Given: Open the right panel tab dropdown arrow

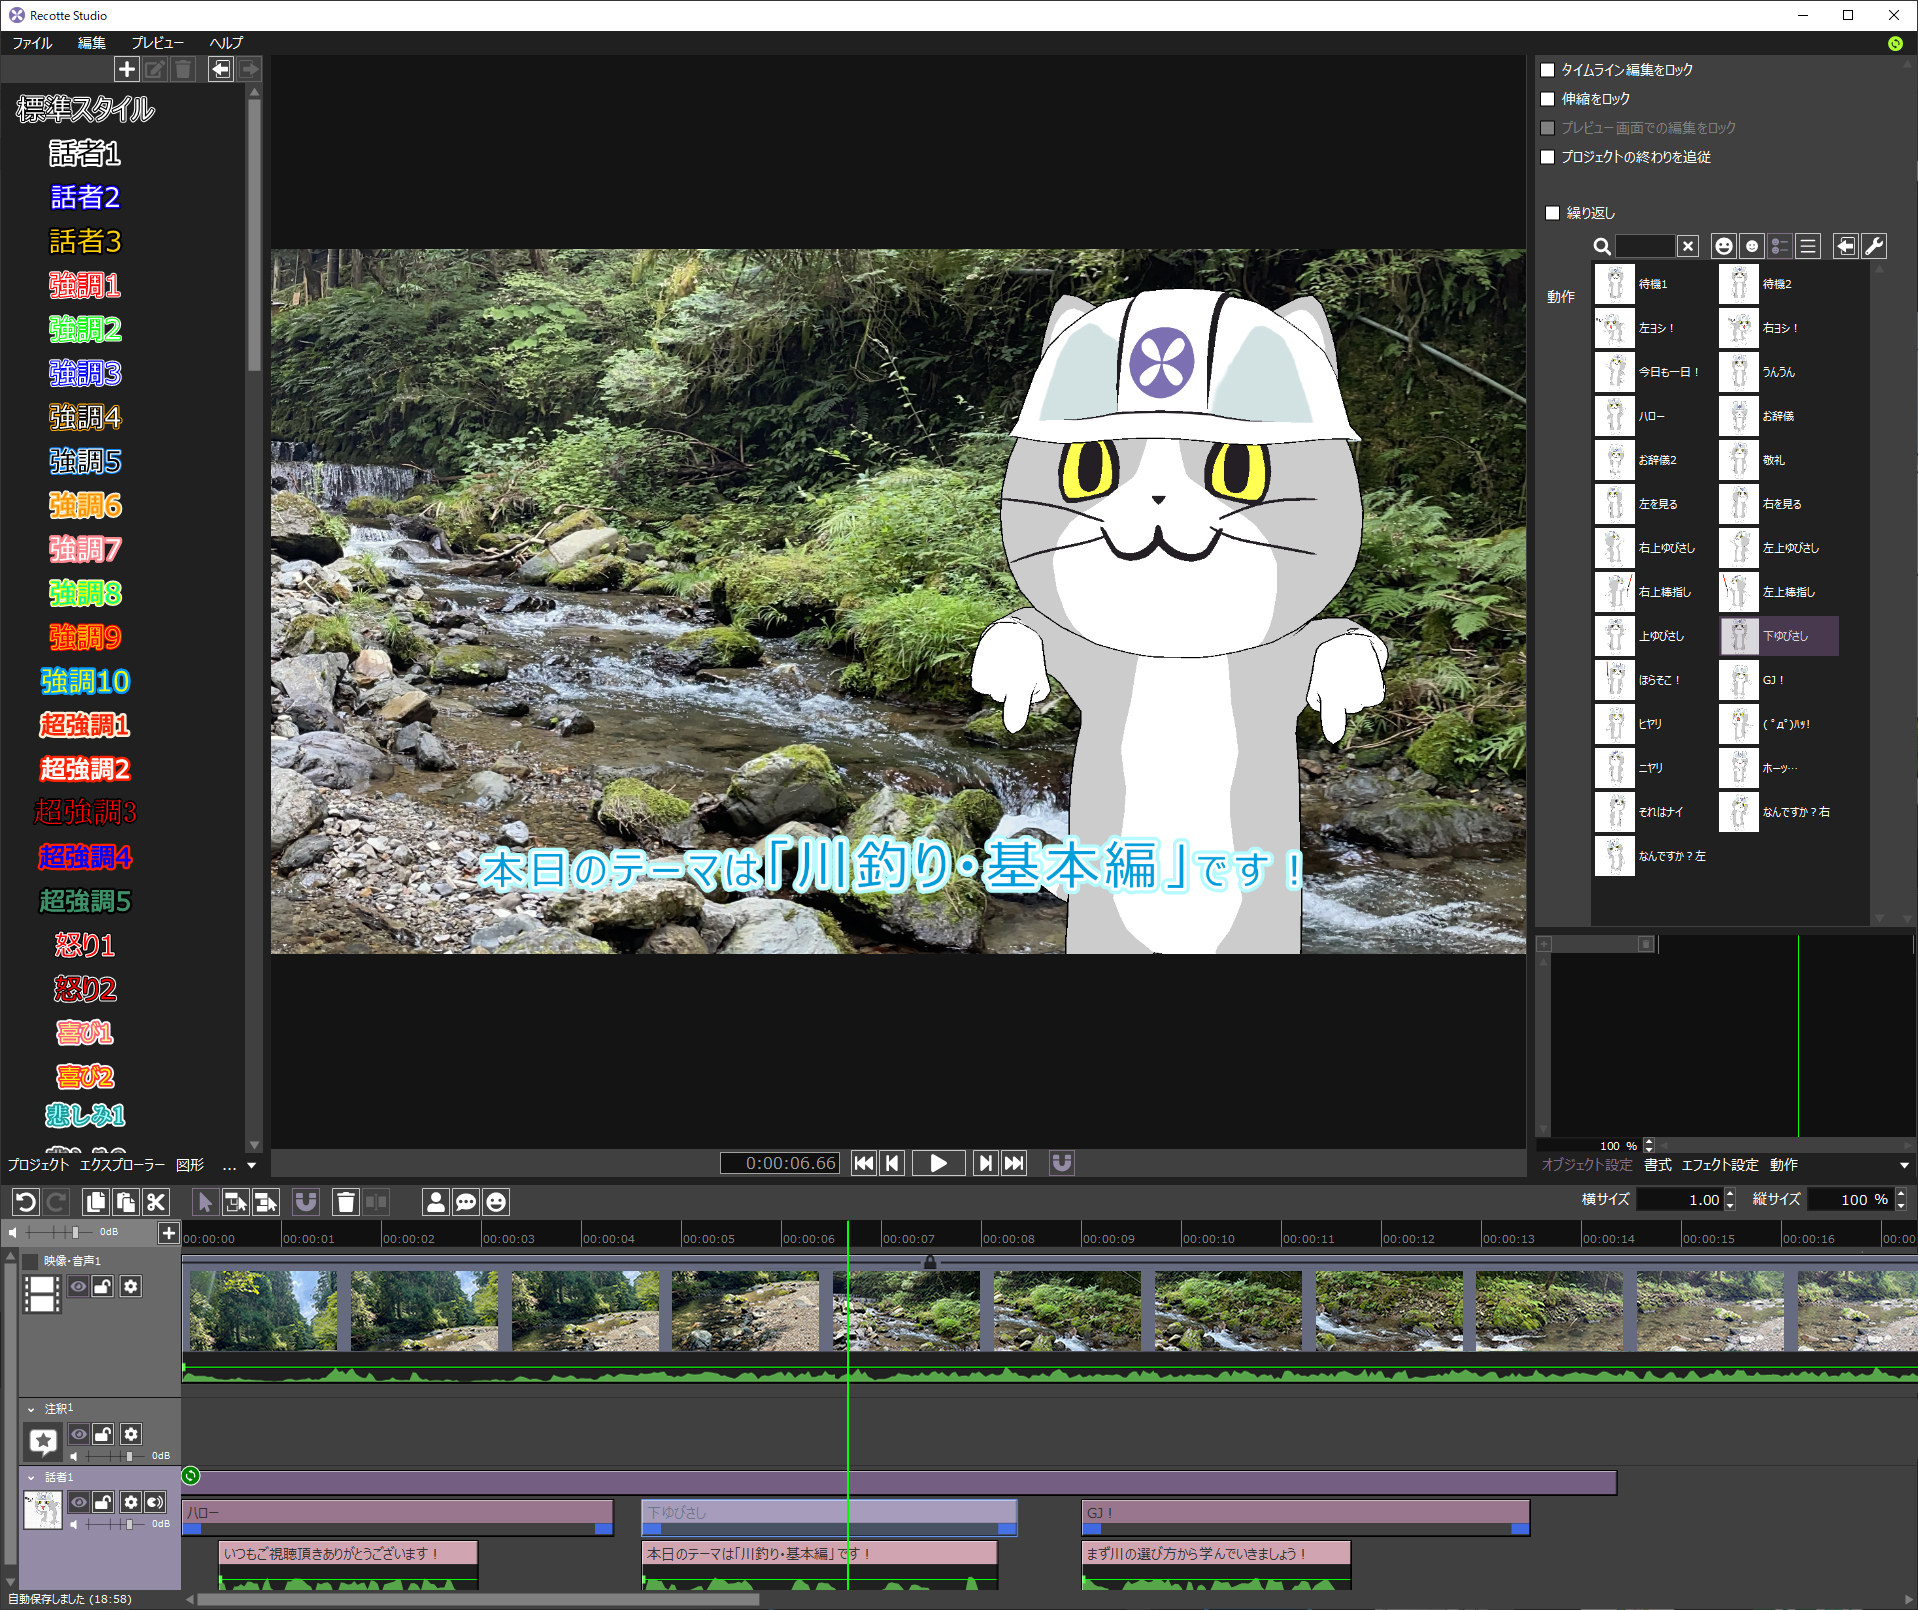Looking at the screenshot, I should pyautogui.click(x=1904, y=1165).
